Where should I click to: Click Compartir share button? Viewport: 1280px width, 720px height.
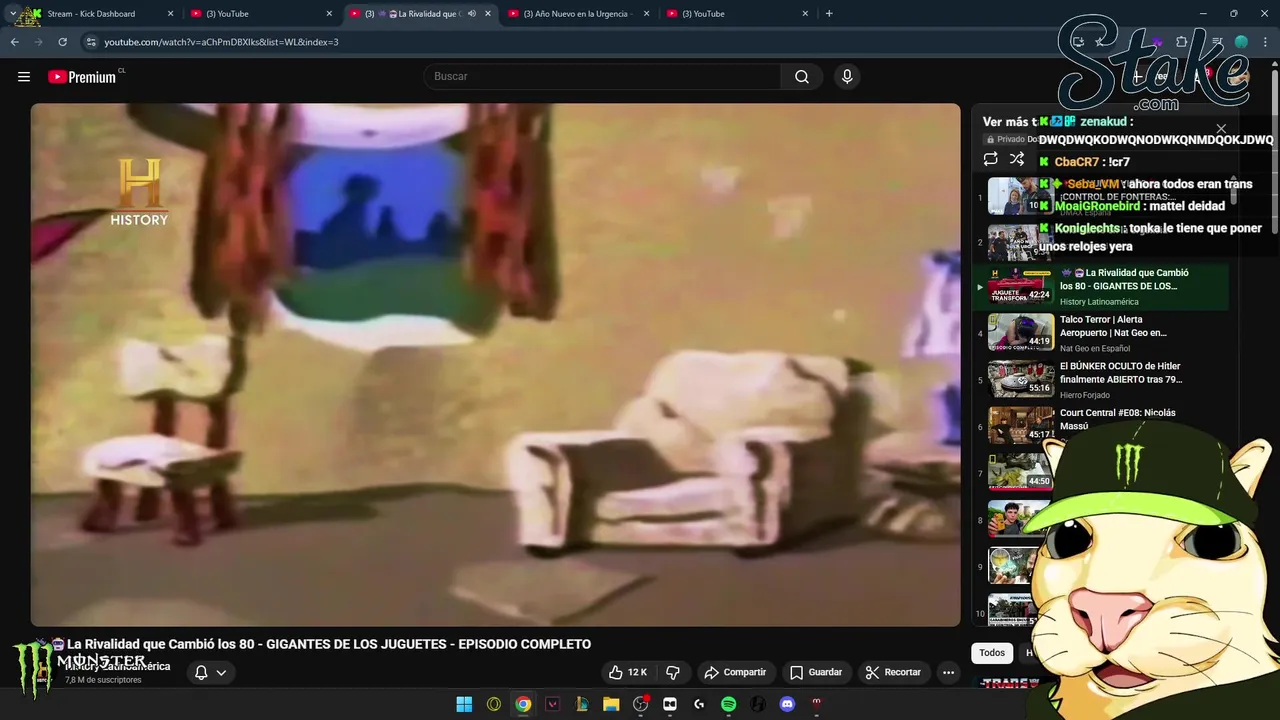735,672
